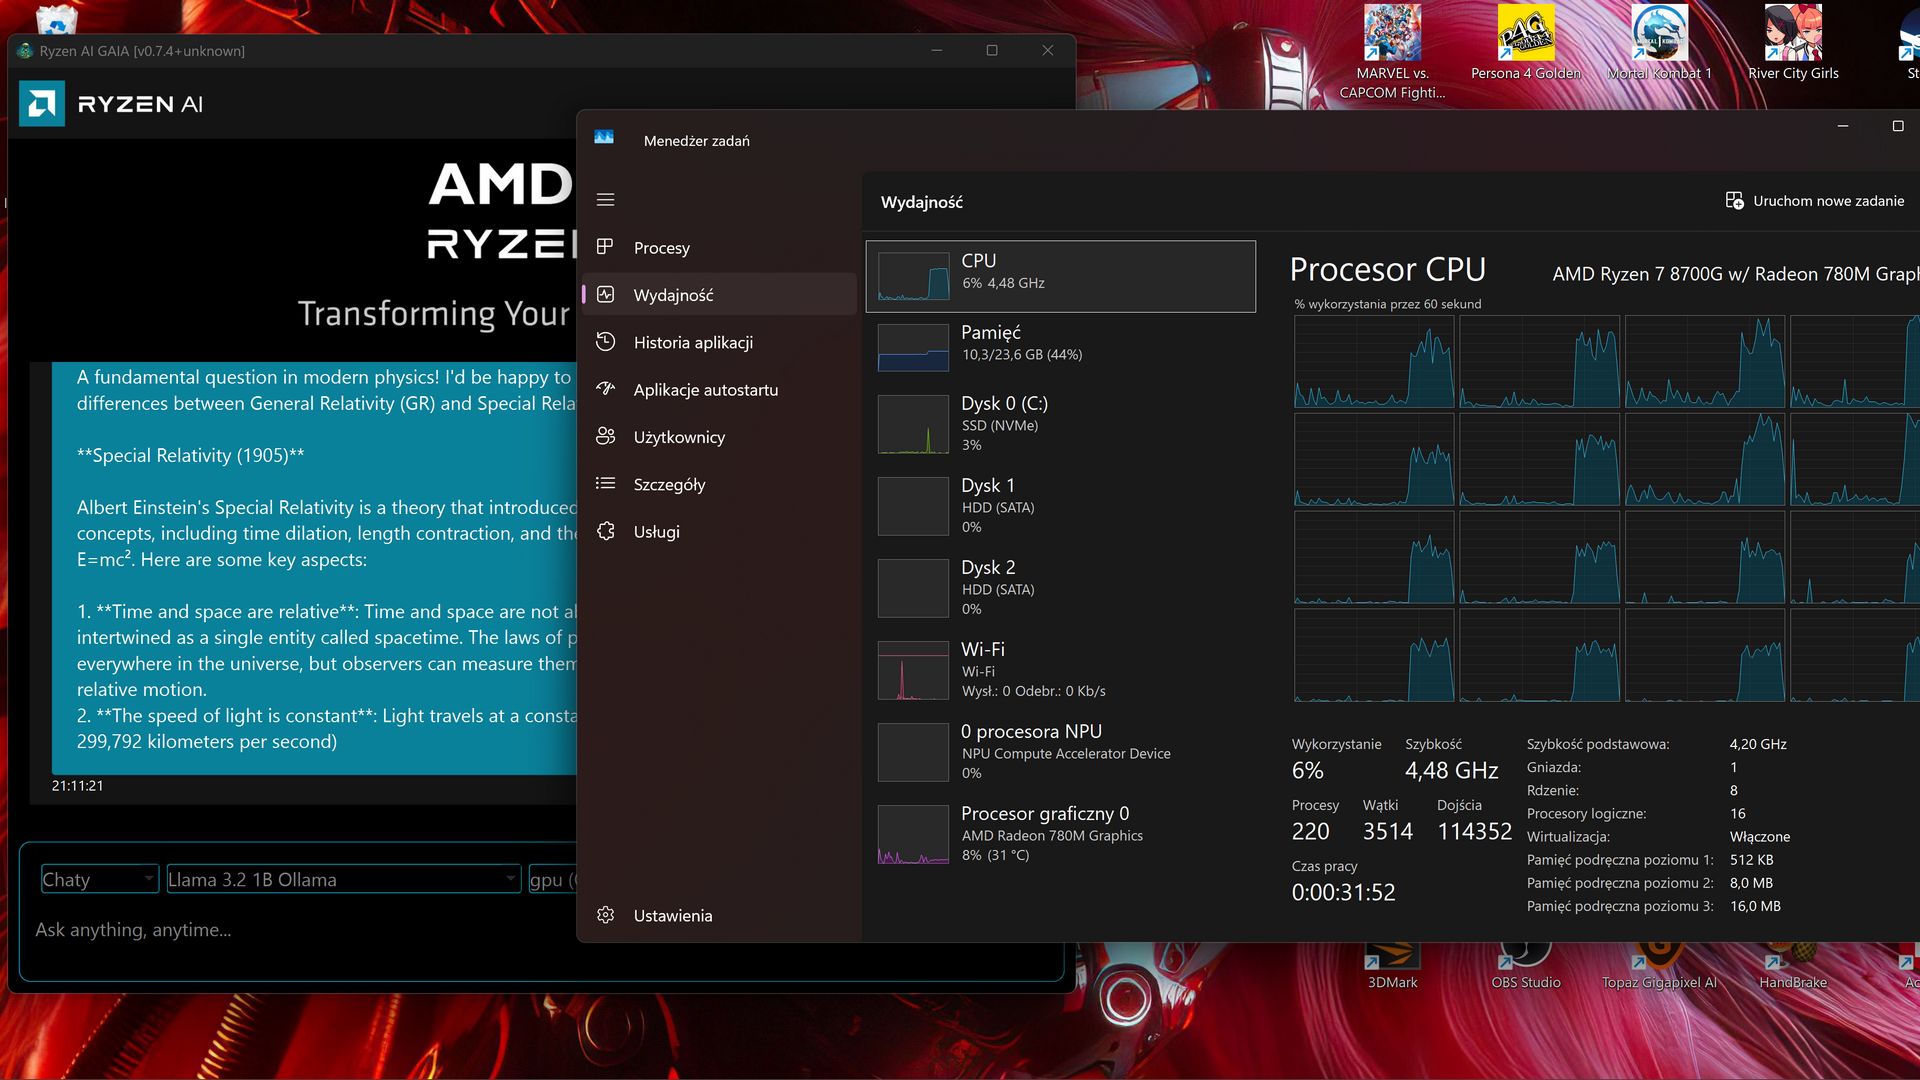Switch to the Procesy tab
This screenshot has height=1080, width=1920.
[718, 247]
